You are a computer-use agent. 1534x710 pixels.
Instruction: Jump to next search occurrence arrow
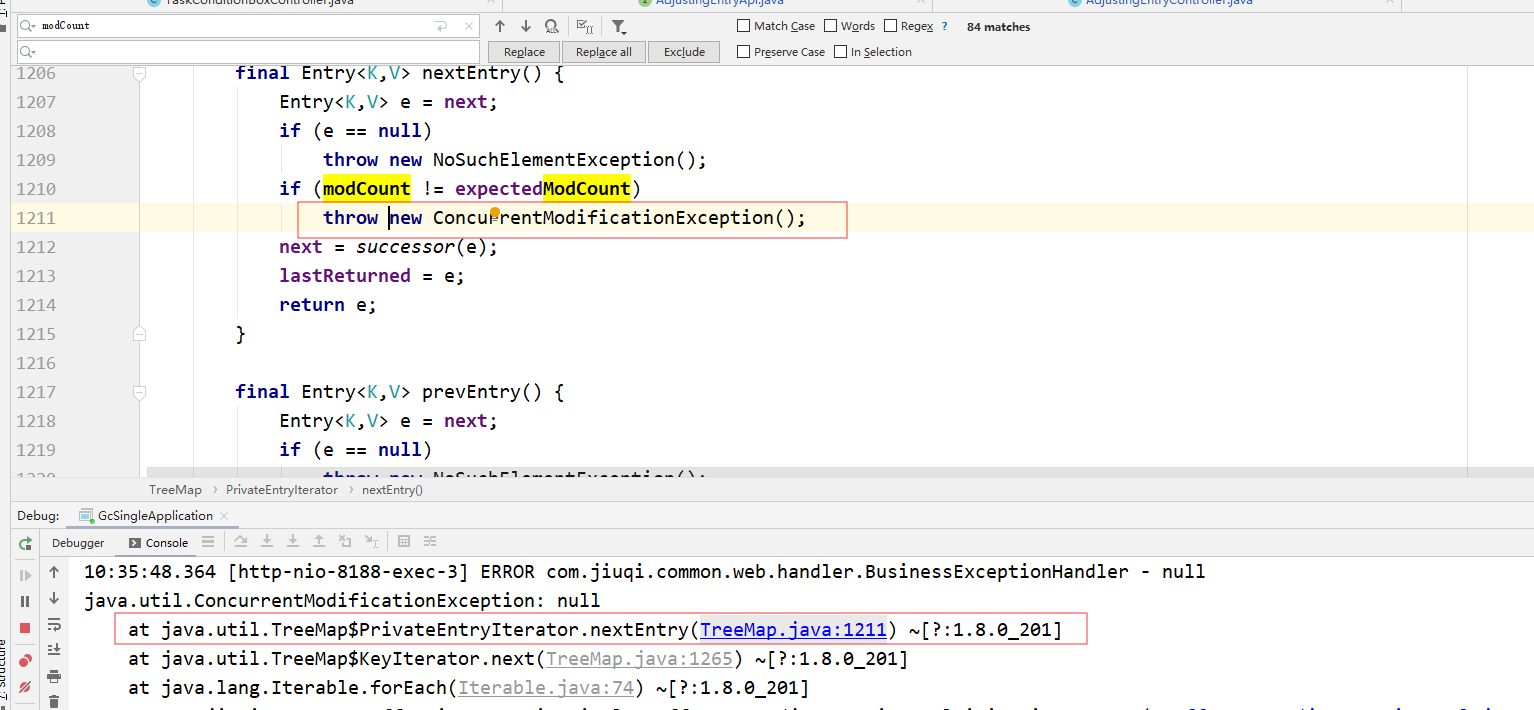click(x=526, y=26)
